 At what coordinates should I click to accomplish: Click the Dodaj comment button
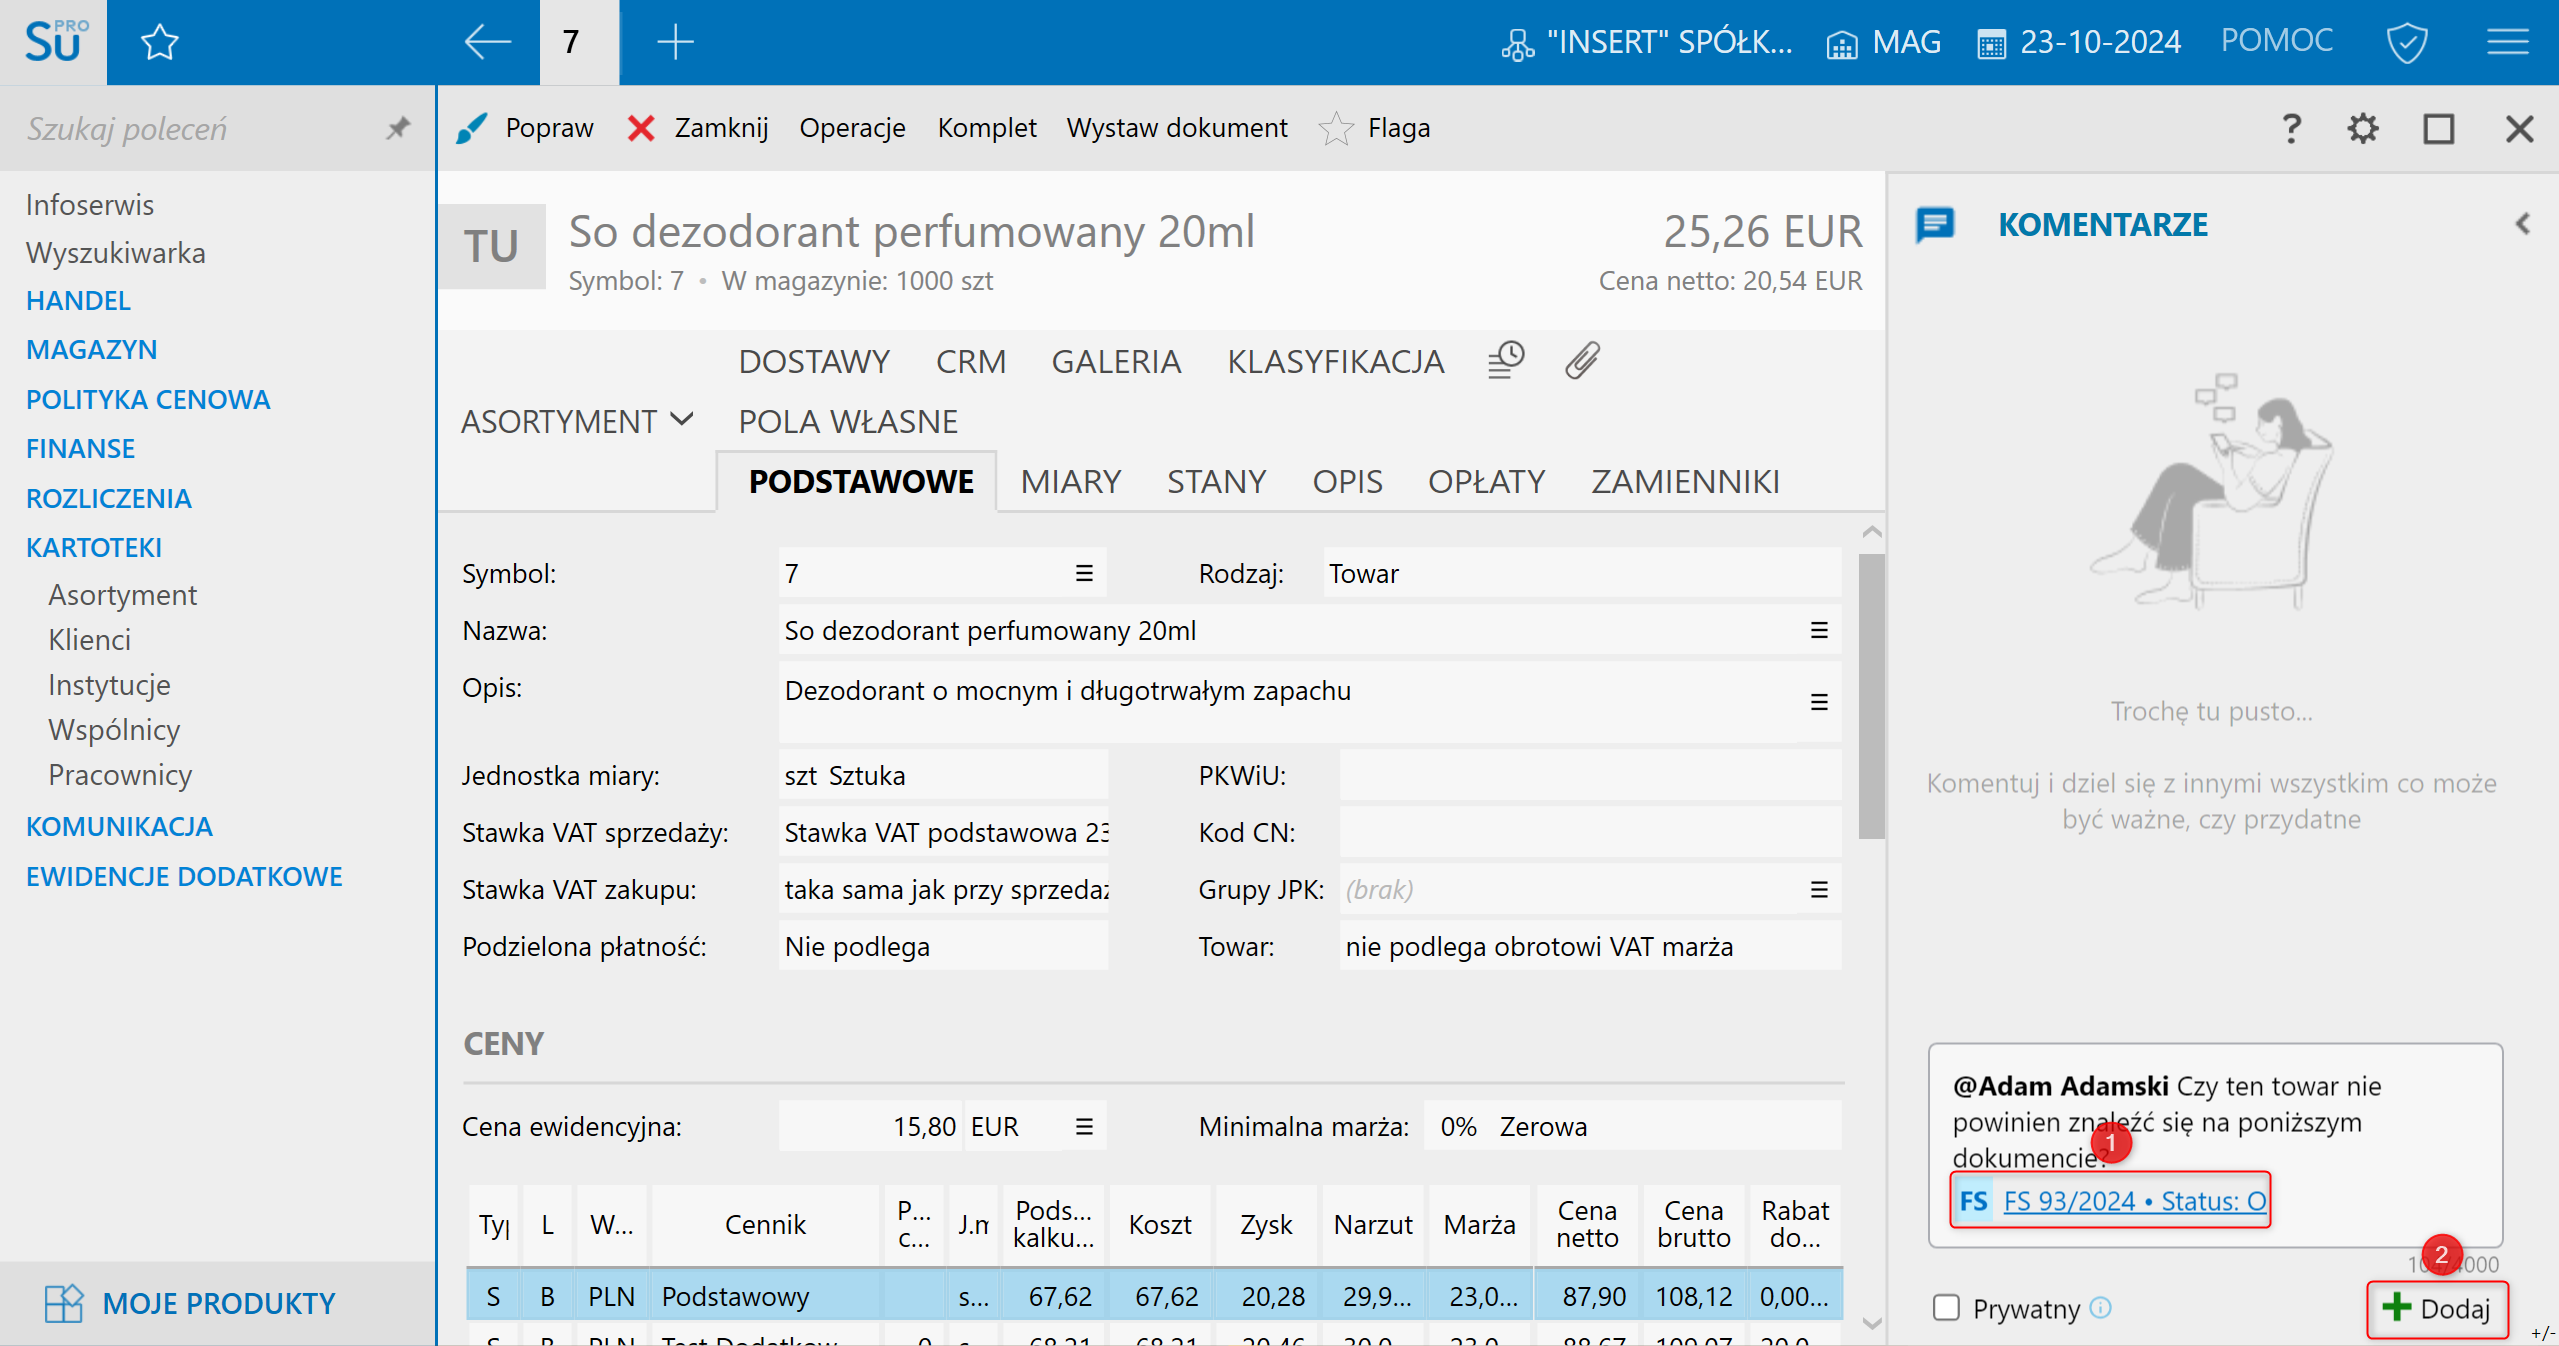point(2436,1308)
